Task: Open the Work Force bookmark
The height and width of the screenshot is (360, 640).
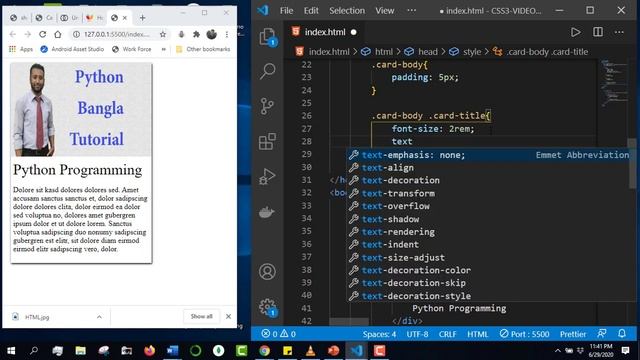Action: click(132, 49)
